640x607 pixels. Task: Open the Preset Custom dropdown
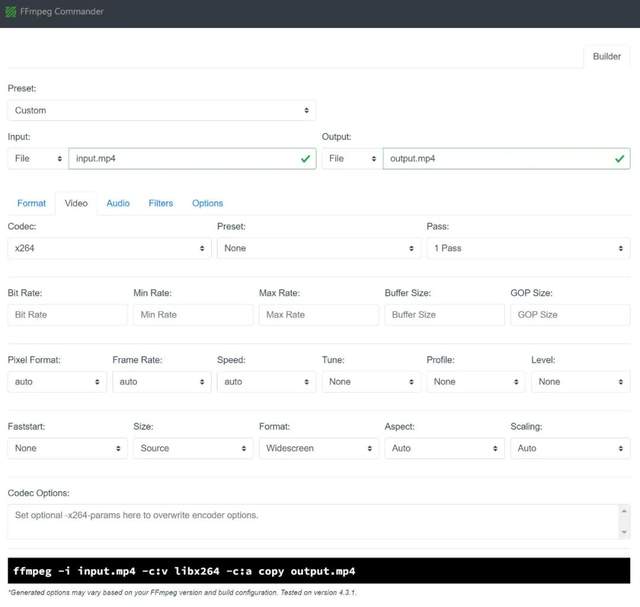pyautogui.click(x=161, y=111)
